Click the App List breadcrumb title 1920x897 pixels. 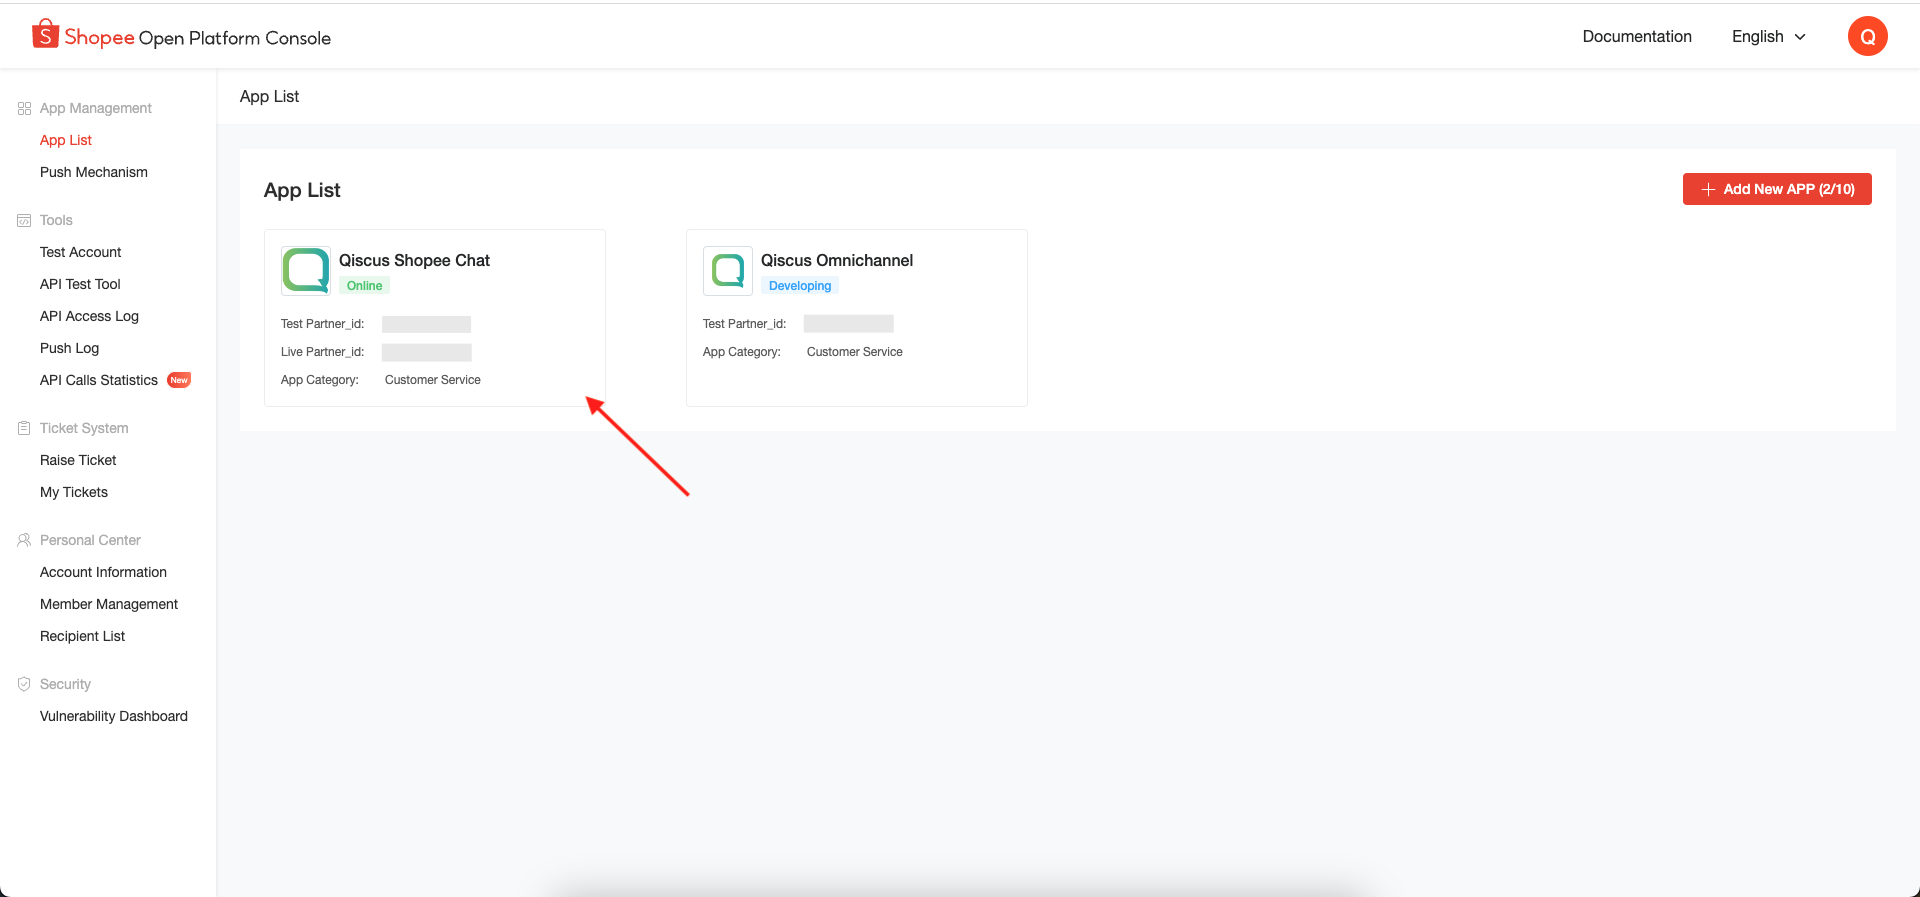pos(270,96)
